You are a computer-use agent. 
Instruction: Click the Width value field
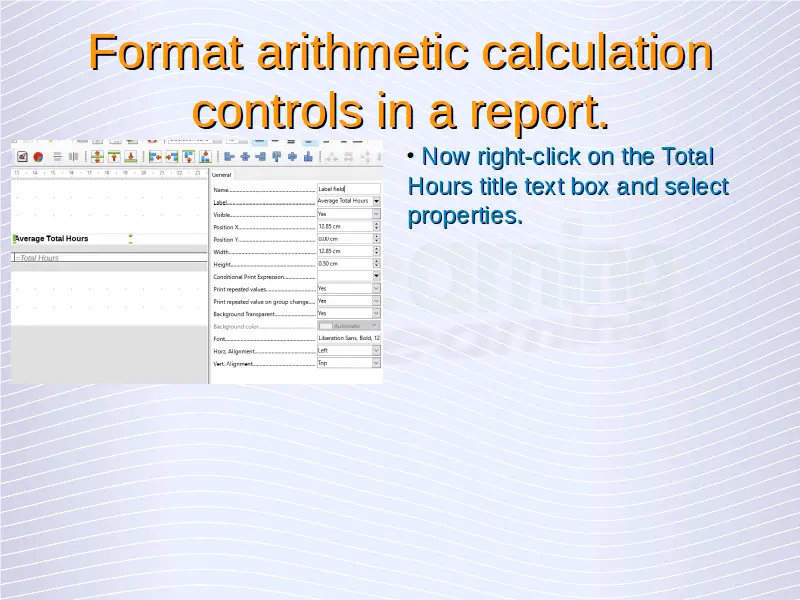point(345,251)
